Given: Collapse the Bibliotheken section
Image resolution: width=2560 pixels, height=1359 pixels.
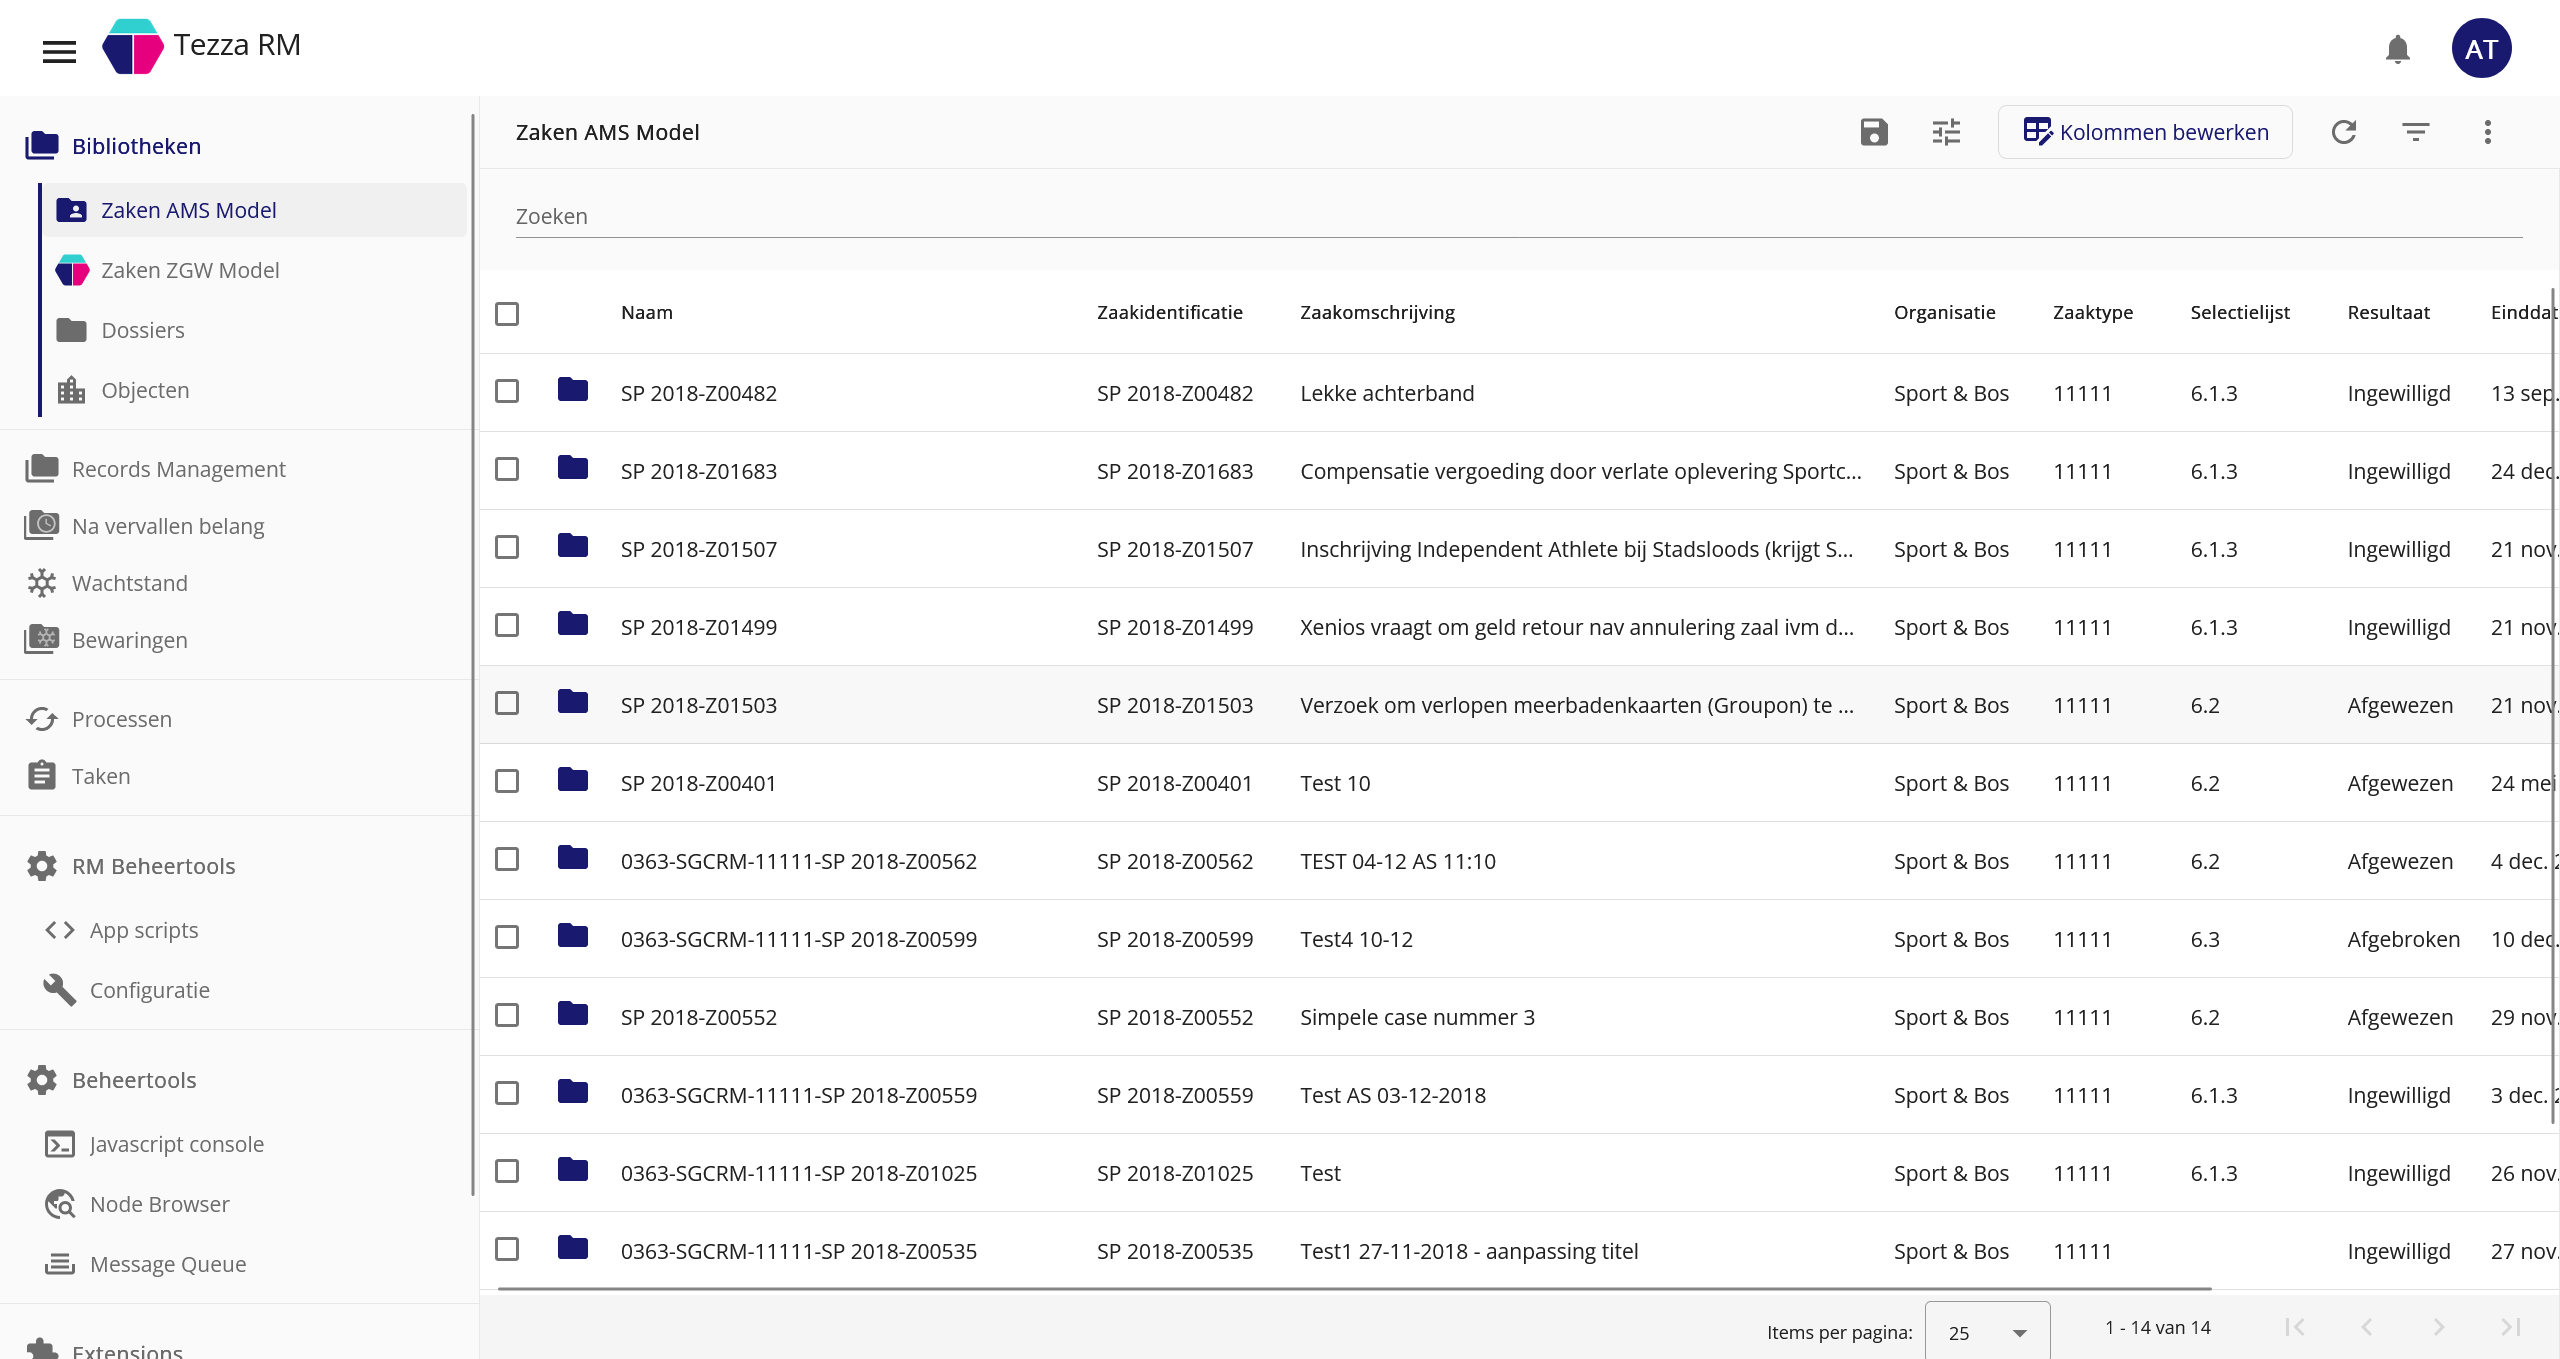Looking at the screenshot, I should [x=136, y=146].
